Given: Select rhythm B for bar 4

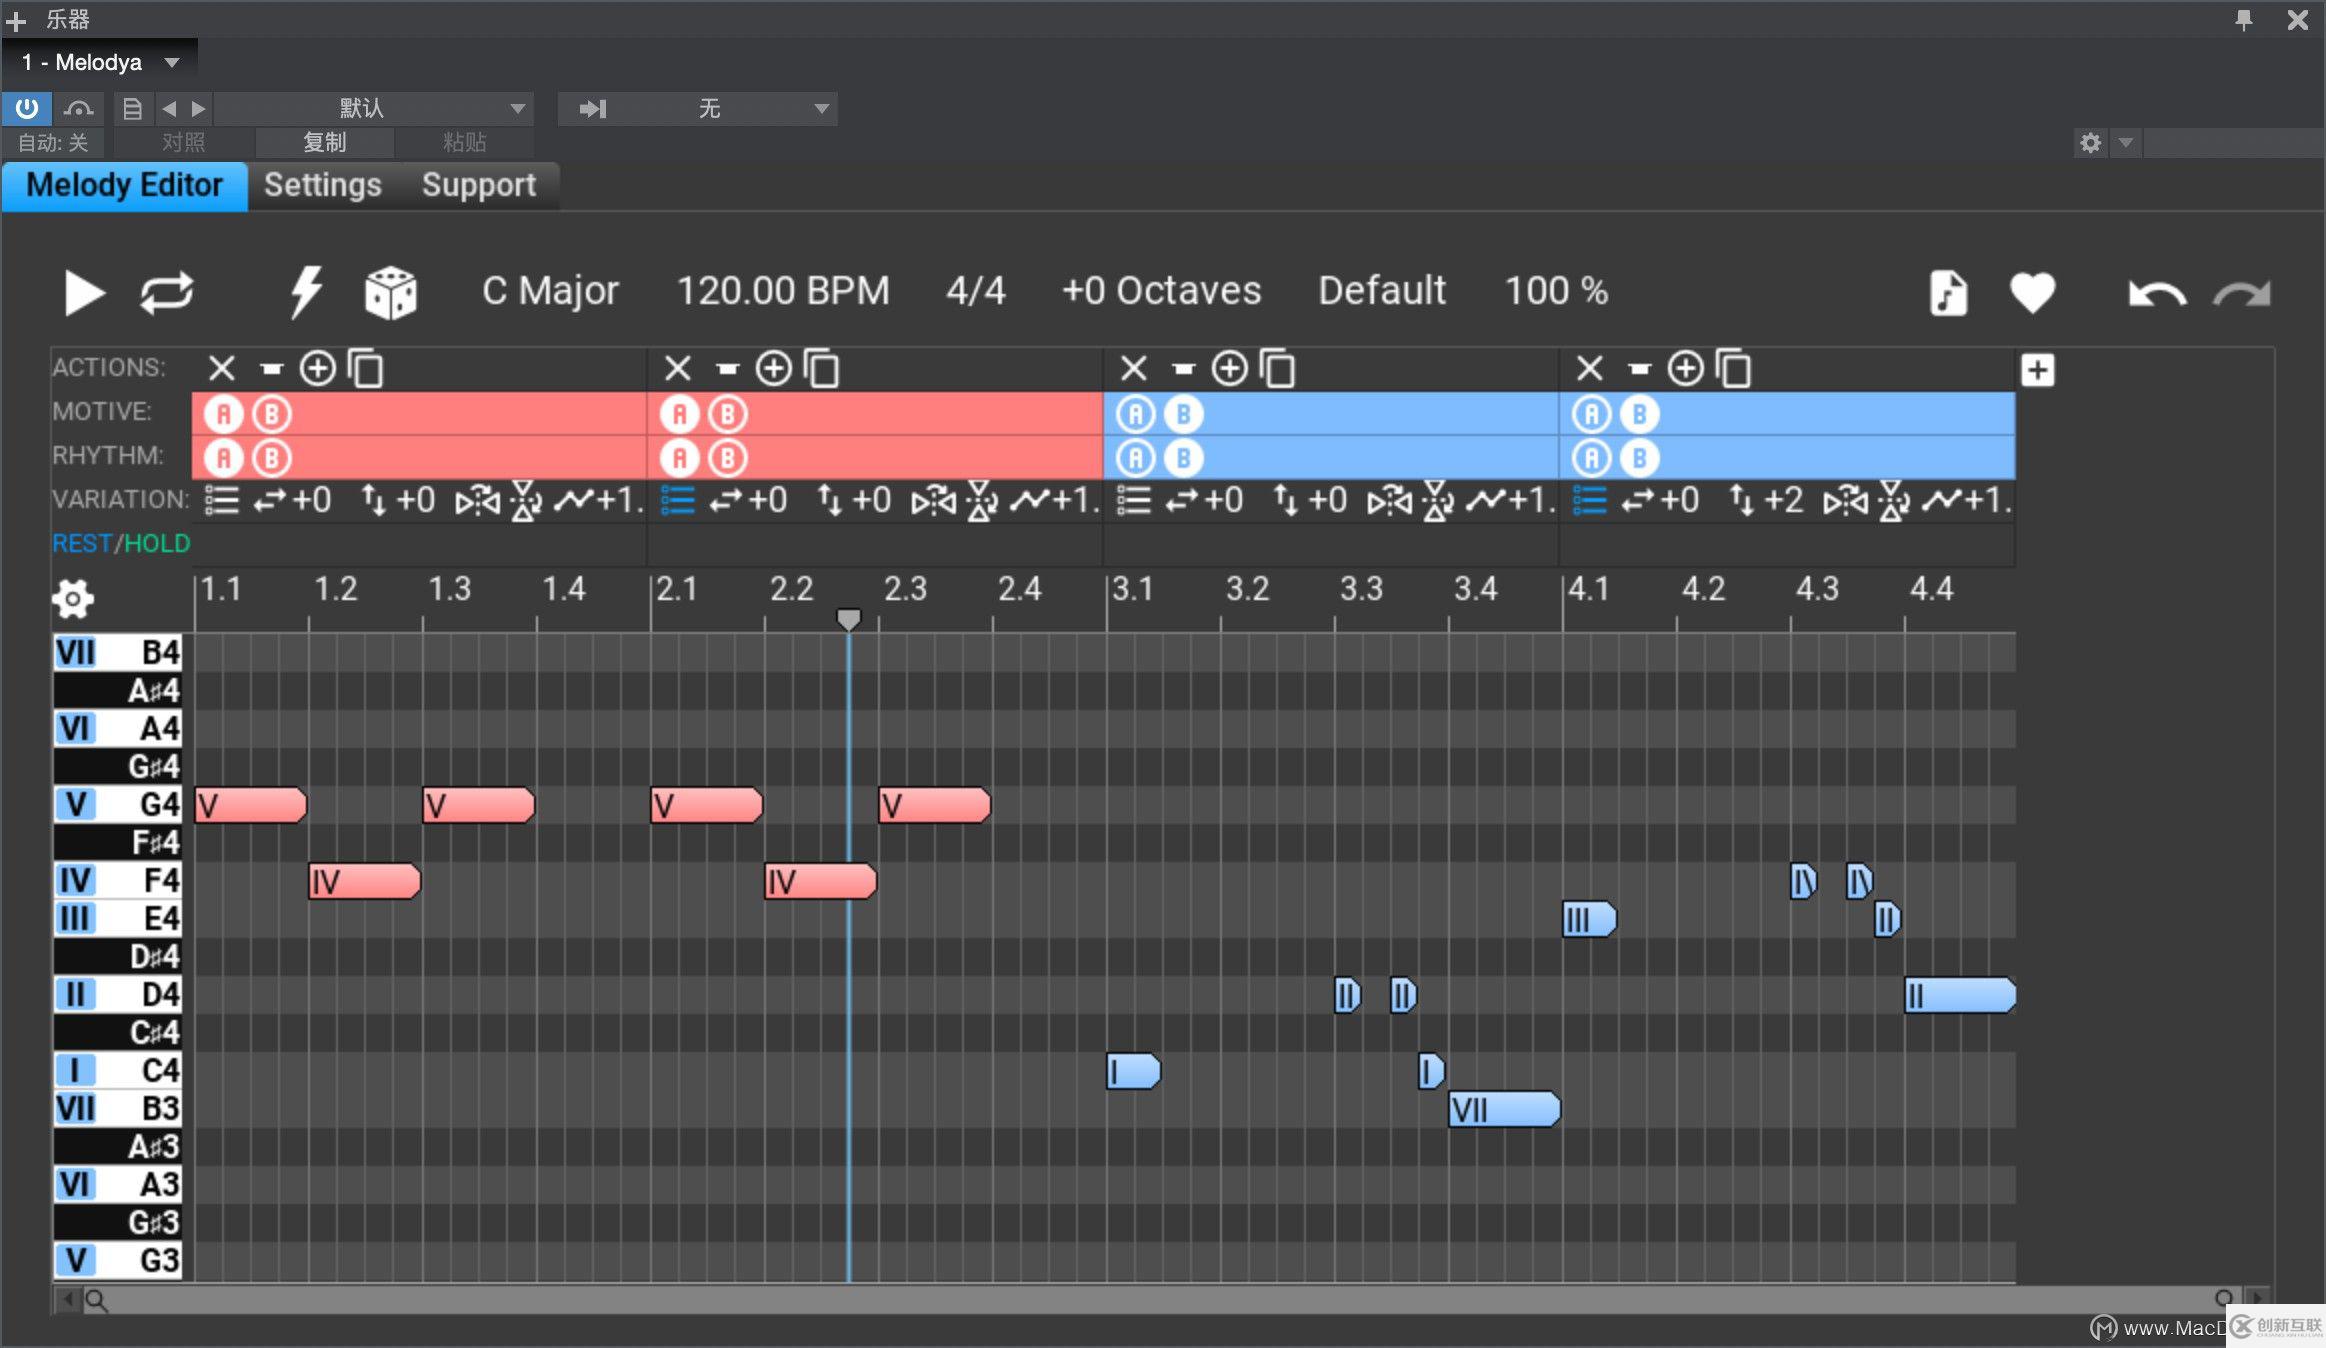Looking at the screenshot, I should [1640, 458].
